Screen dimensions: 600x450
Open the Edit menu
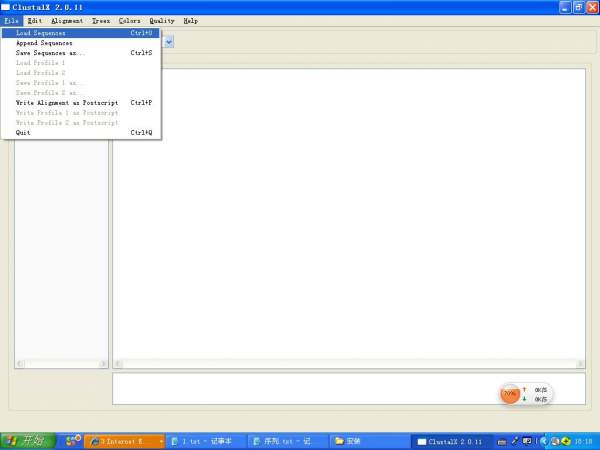tap(34, 21)
